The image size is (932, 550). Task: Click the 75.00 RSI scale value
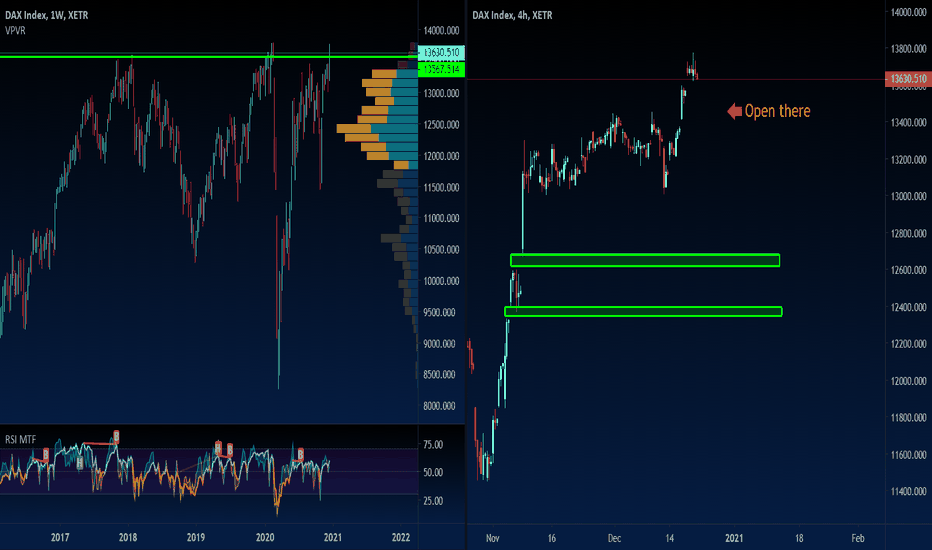433,444
